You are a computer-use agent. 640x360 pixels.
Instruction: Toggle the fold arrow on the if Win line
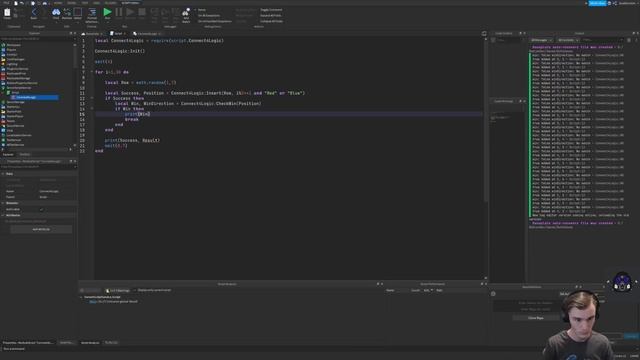[92, 109]
